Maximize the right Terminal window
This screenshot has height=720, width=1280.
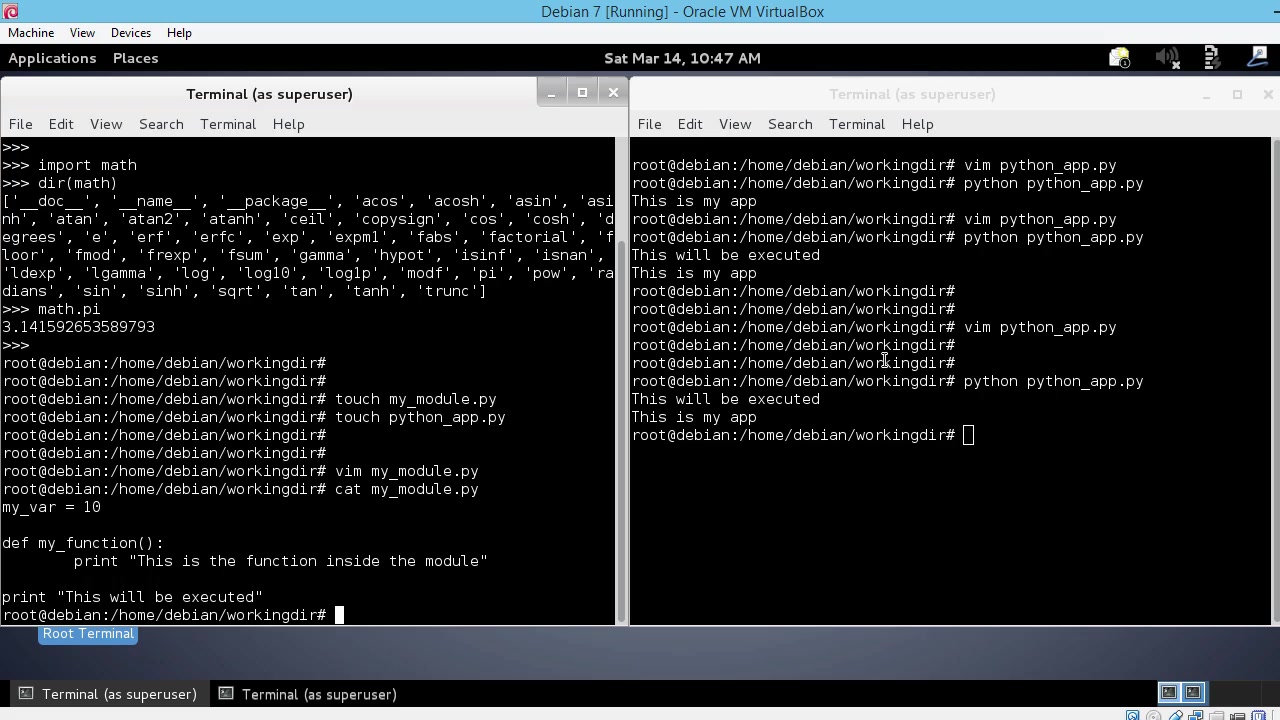point(1237,94)
